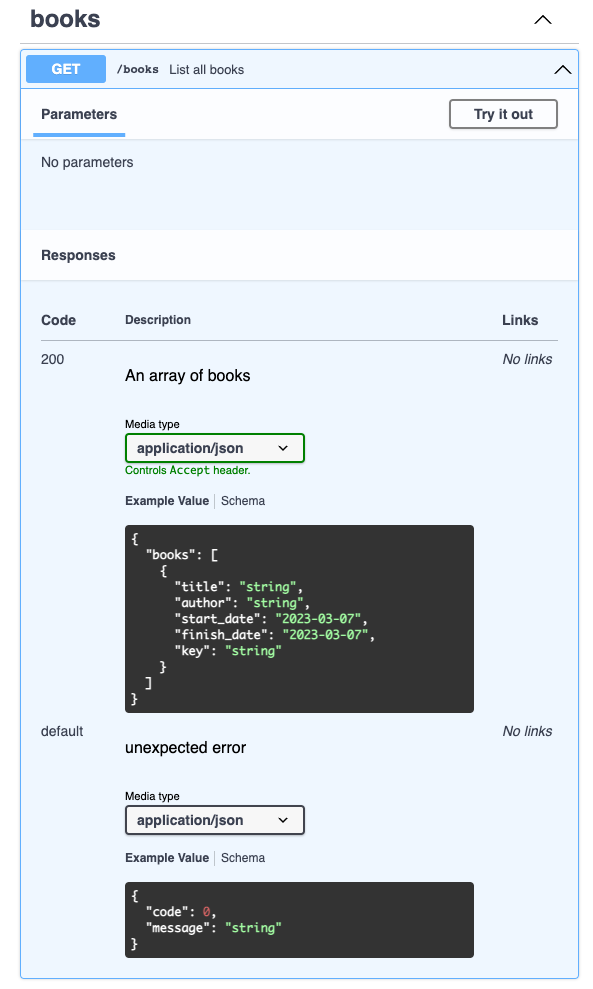Collapse the GET /books operation chevron
This screenshot has height=989, width=593.
point(563,69)
